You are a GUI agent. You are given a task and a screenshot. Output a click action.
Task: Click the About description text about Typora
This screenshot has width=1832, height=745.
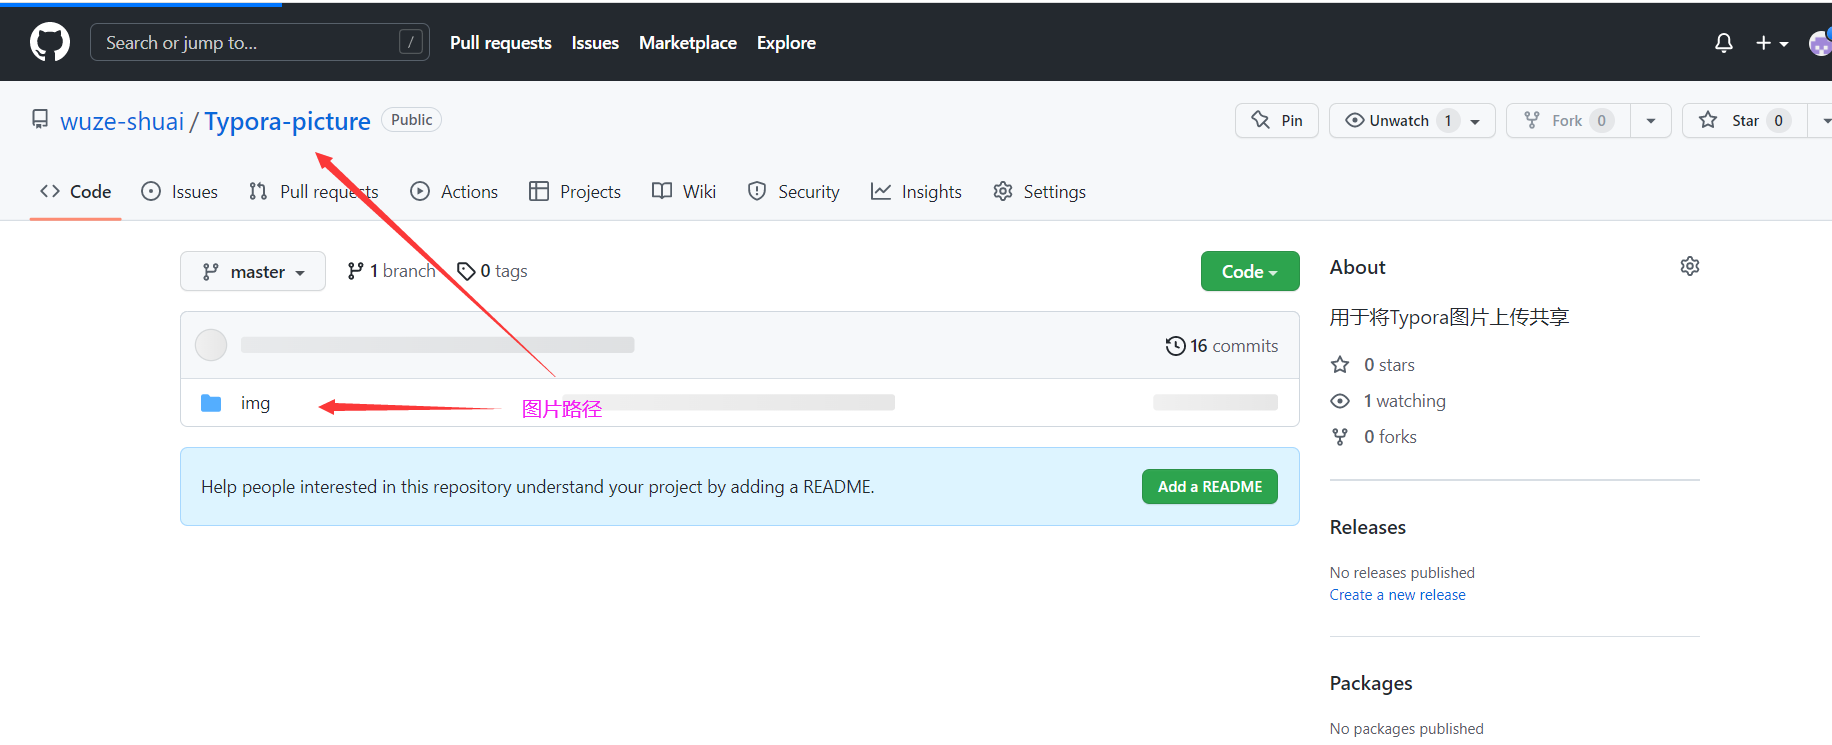click(1449, 317)
